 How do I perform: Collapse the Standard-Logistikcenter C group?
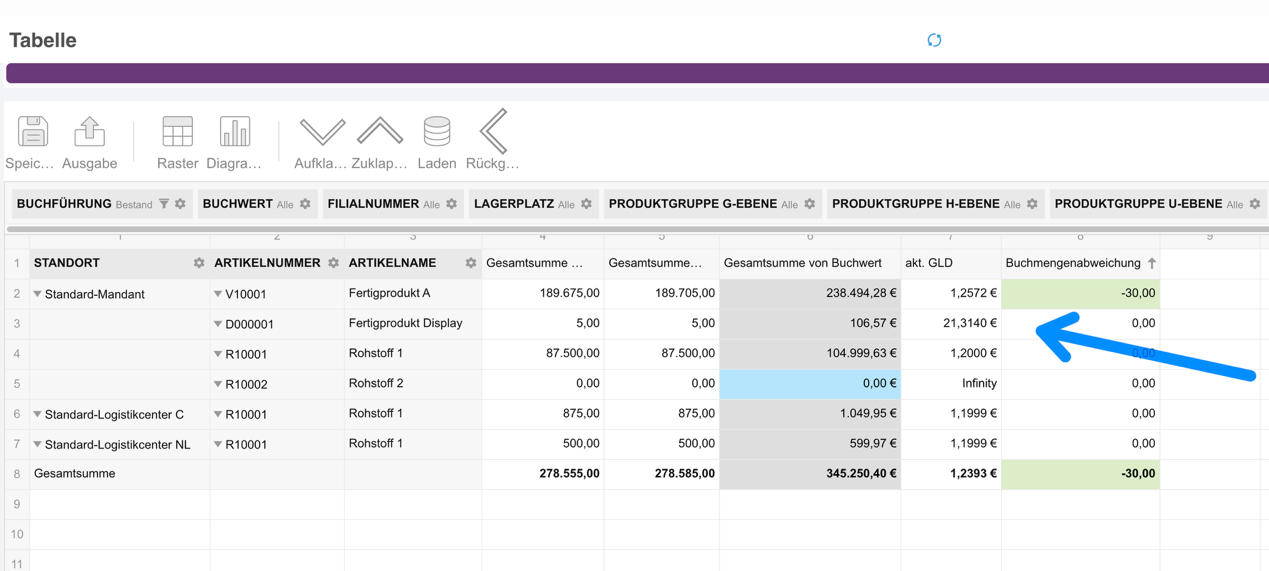pos(38,414)
